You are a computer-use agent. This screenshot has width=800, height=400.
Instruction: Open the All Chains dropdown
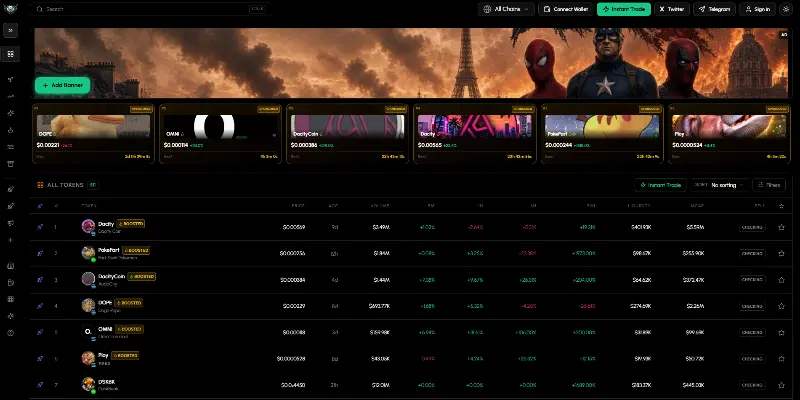pyautogui.click(x=507, y=9)
